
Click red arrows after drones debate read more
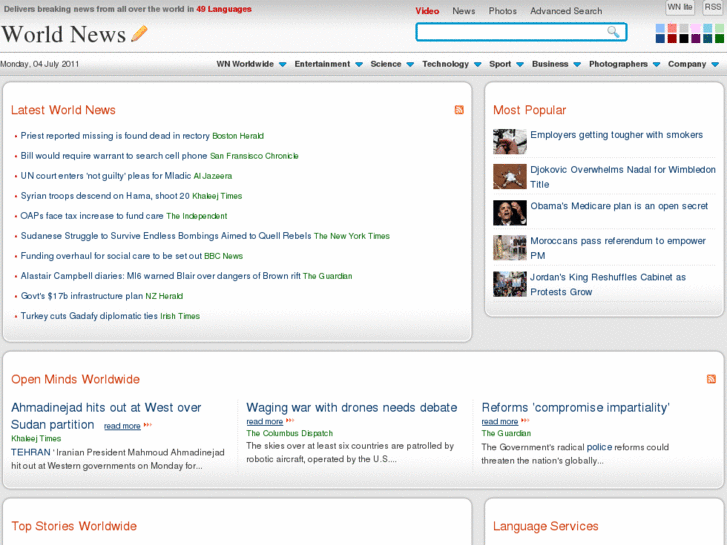pyautogui.click(x=290, y=420)
